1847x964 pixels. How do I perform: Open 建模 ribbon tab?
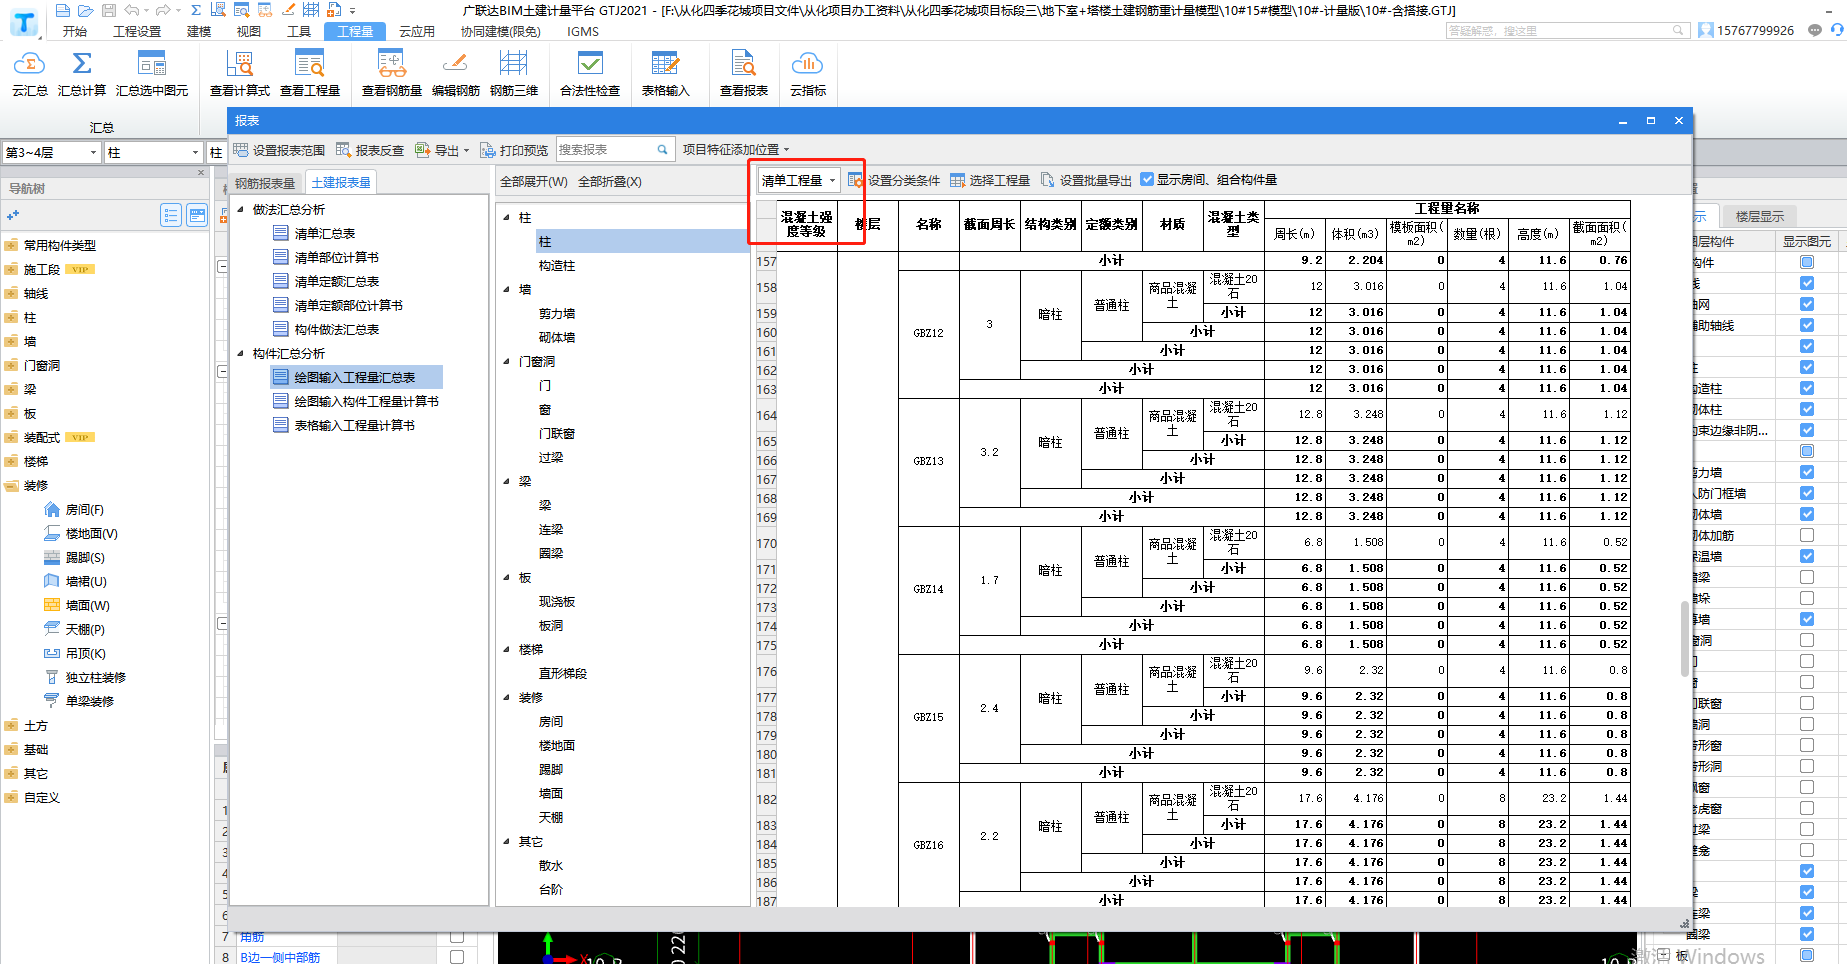199,32
